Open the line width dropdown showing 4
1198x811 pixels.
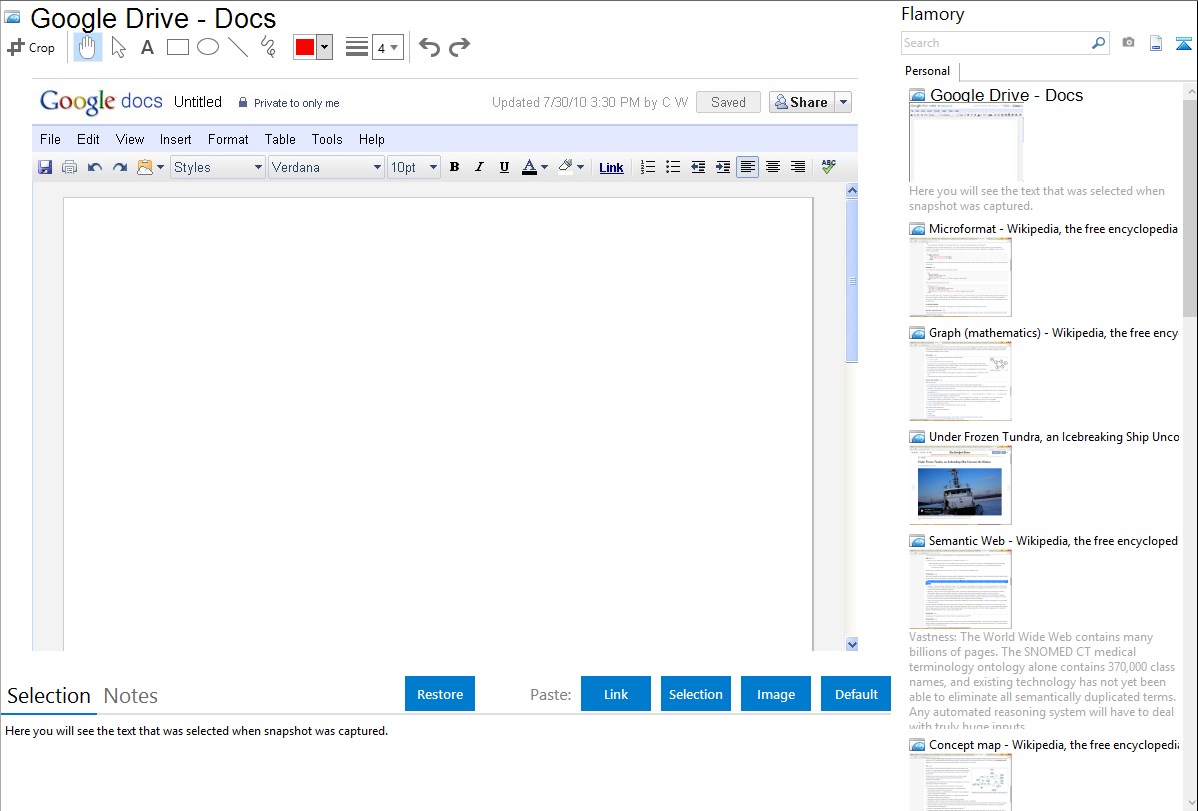click(x=387, y=47)
